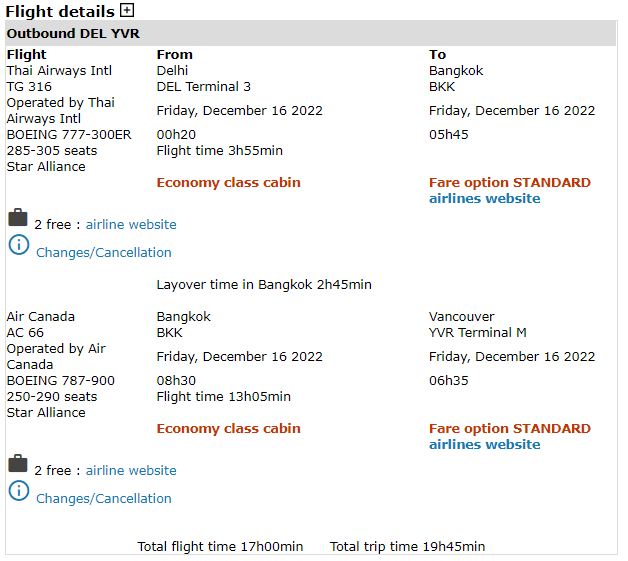
Task: Click the Flight details heading
Action: (60, 12)
